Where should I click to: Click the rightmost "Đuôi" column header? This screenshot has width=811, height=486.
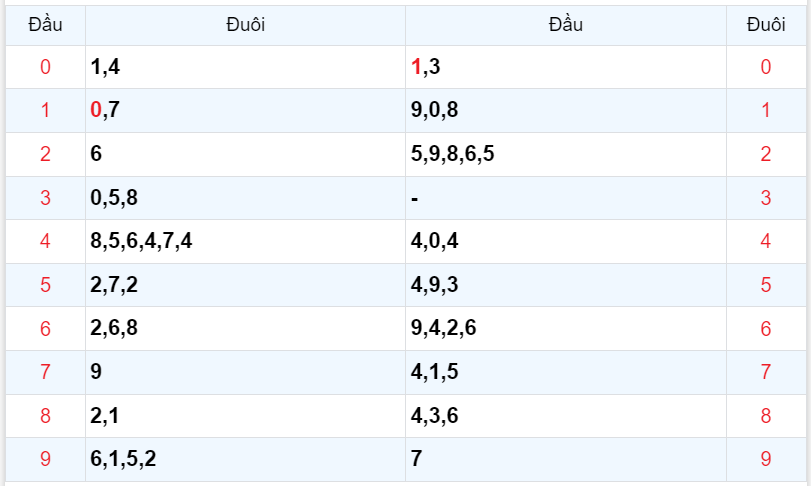tap(766, 25)
